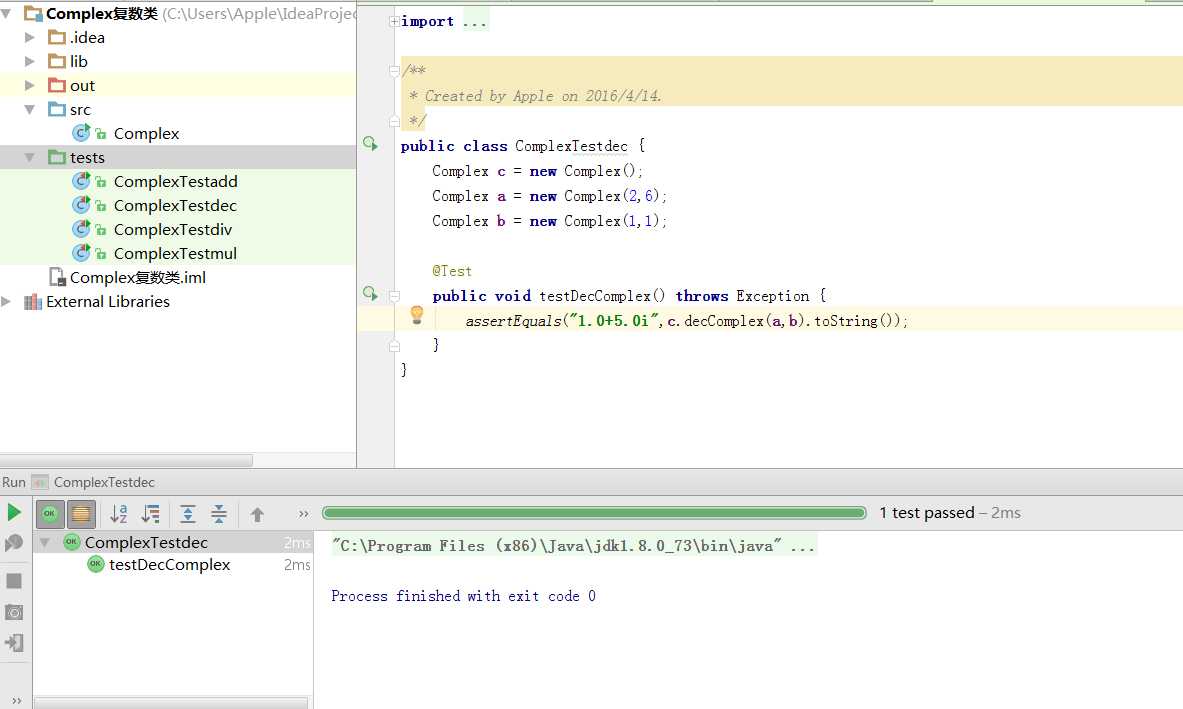Image resolution: width=1183 pixels, height=709 pixels.
Task: Click the test tree horizontal scrollbar
Action: pos(171,702)
